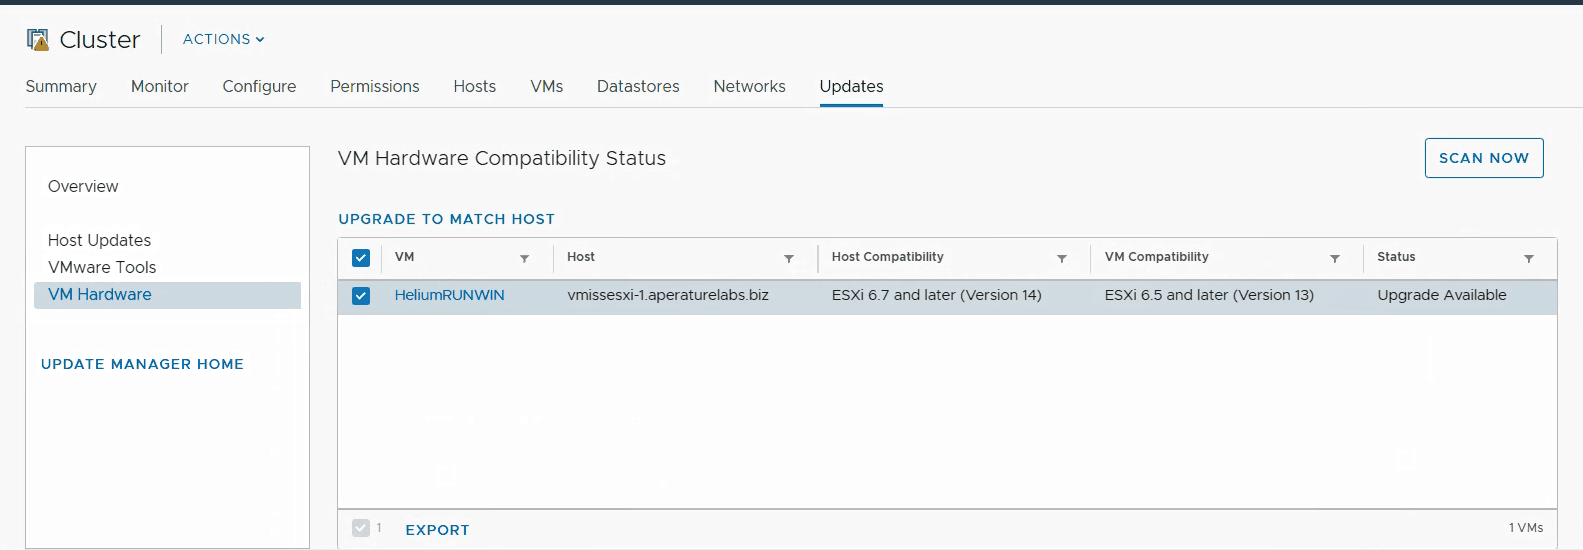
Task: Filter the VM column
Action: tap(524, 259)
